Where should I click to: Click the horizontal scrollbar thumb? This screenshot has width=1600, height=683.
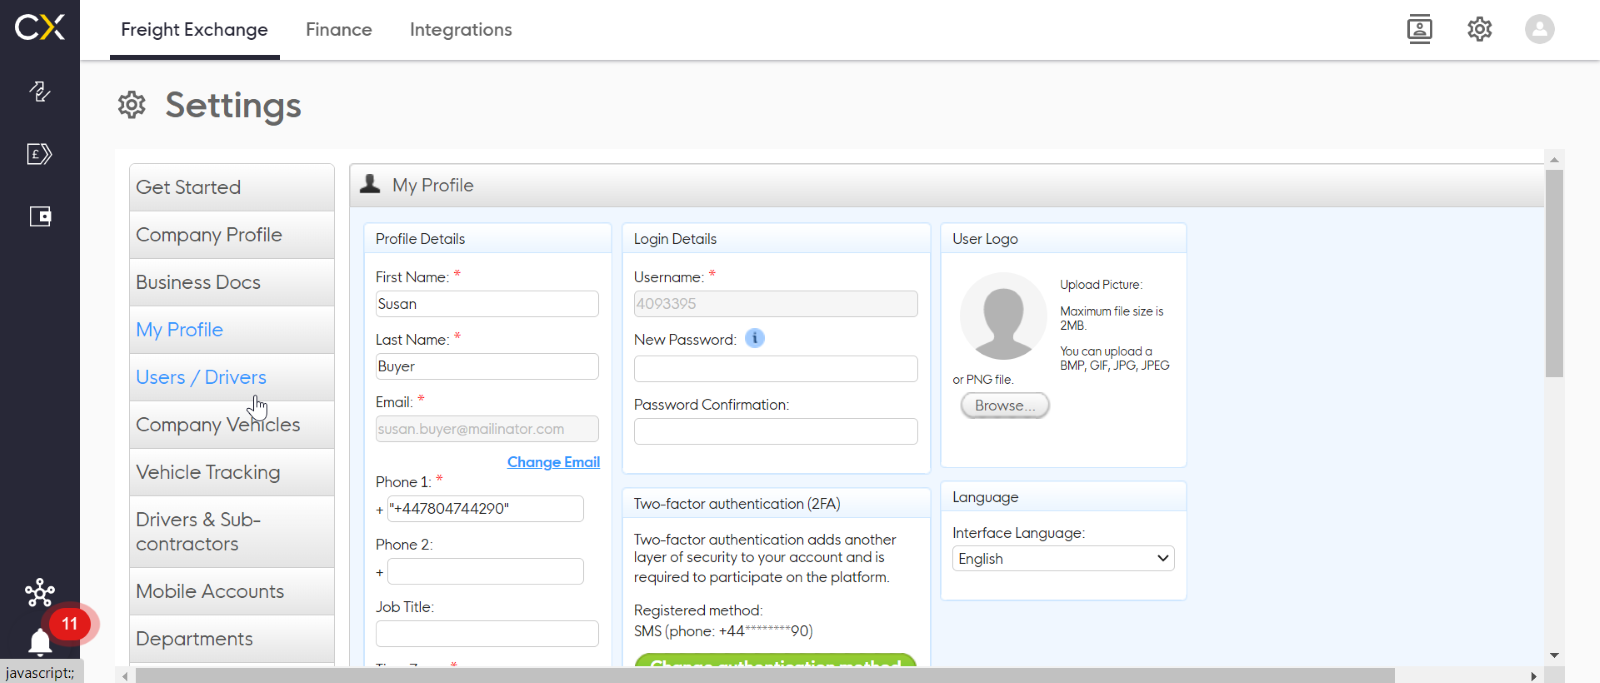pyautogui.click(x=765, y=676)
